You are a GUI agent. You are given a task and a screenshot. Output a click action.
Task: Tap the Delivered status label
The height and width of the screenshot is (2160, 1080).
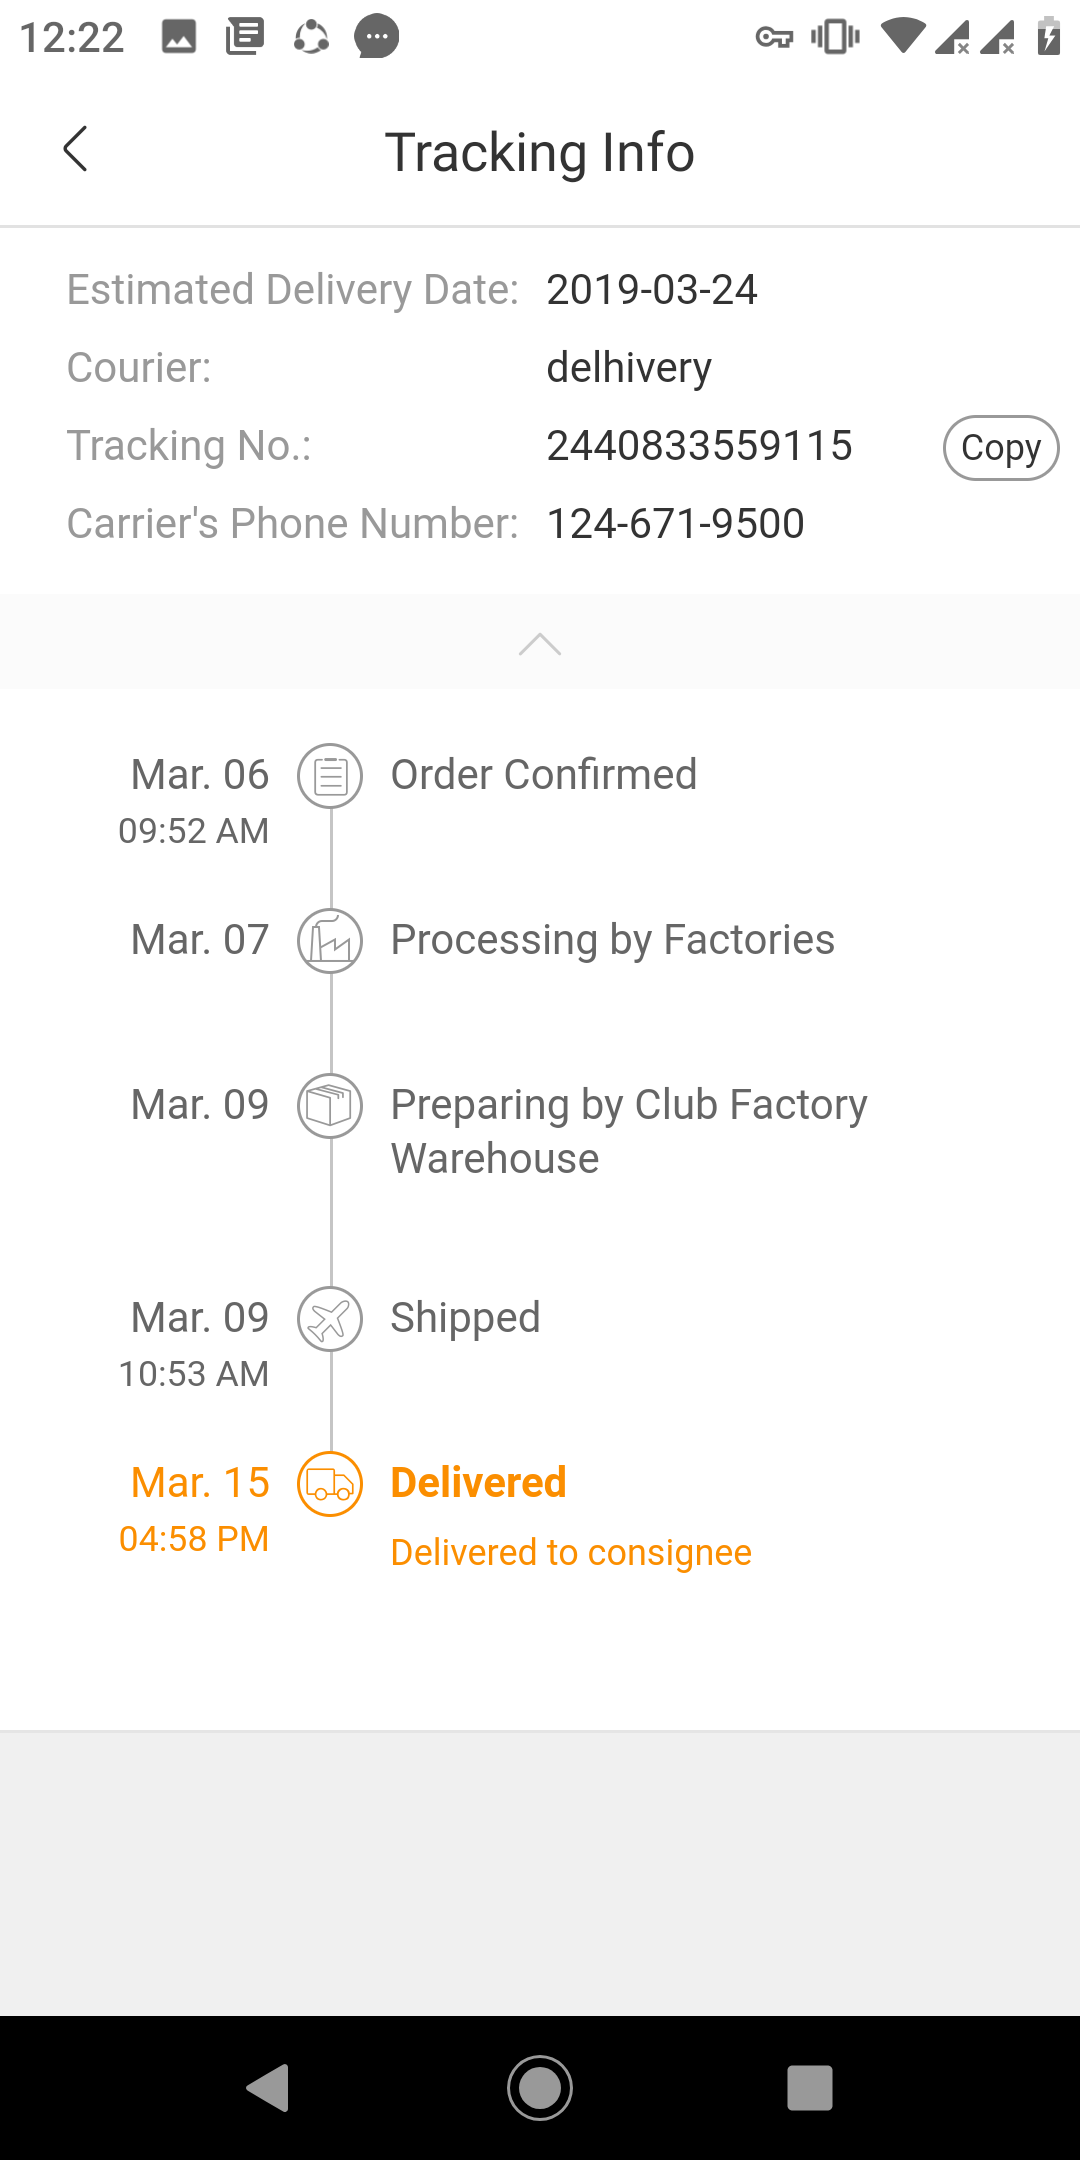pos(479,1482)
